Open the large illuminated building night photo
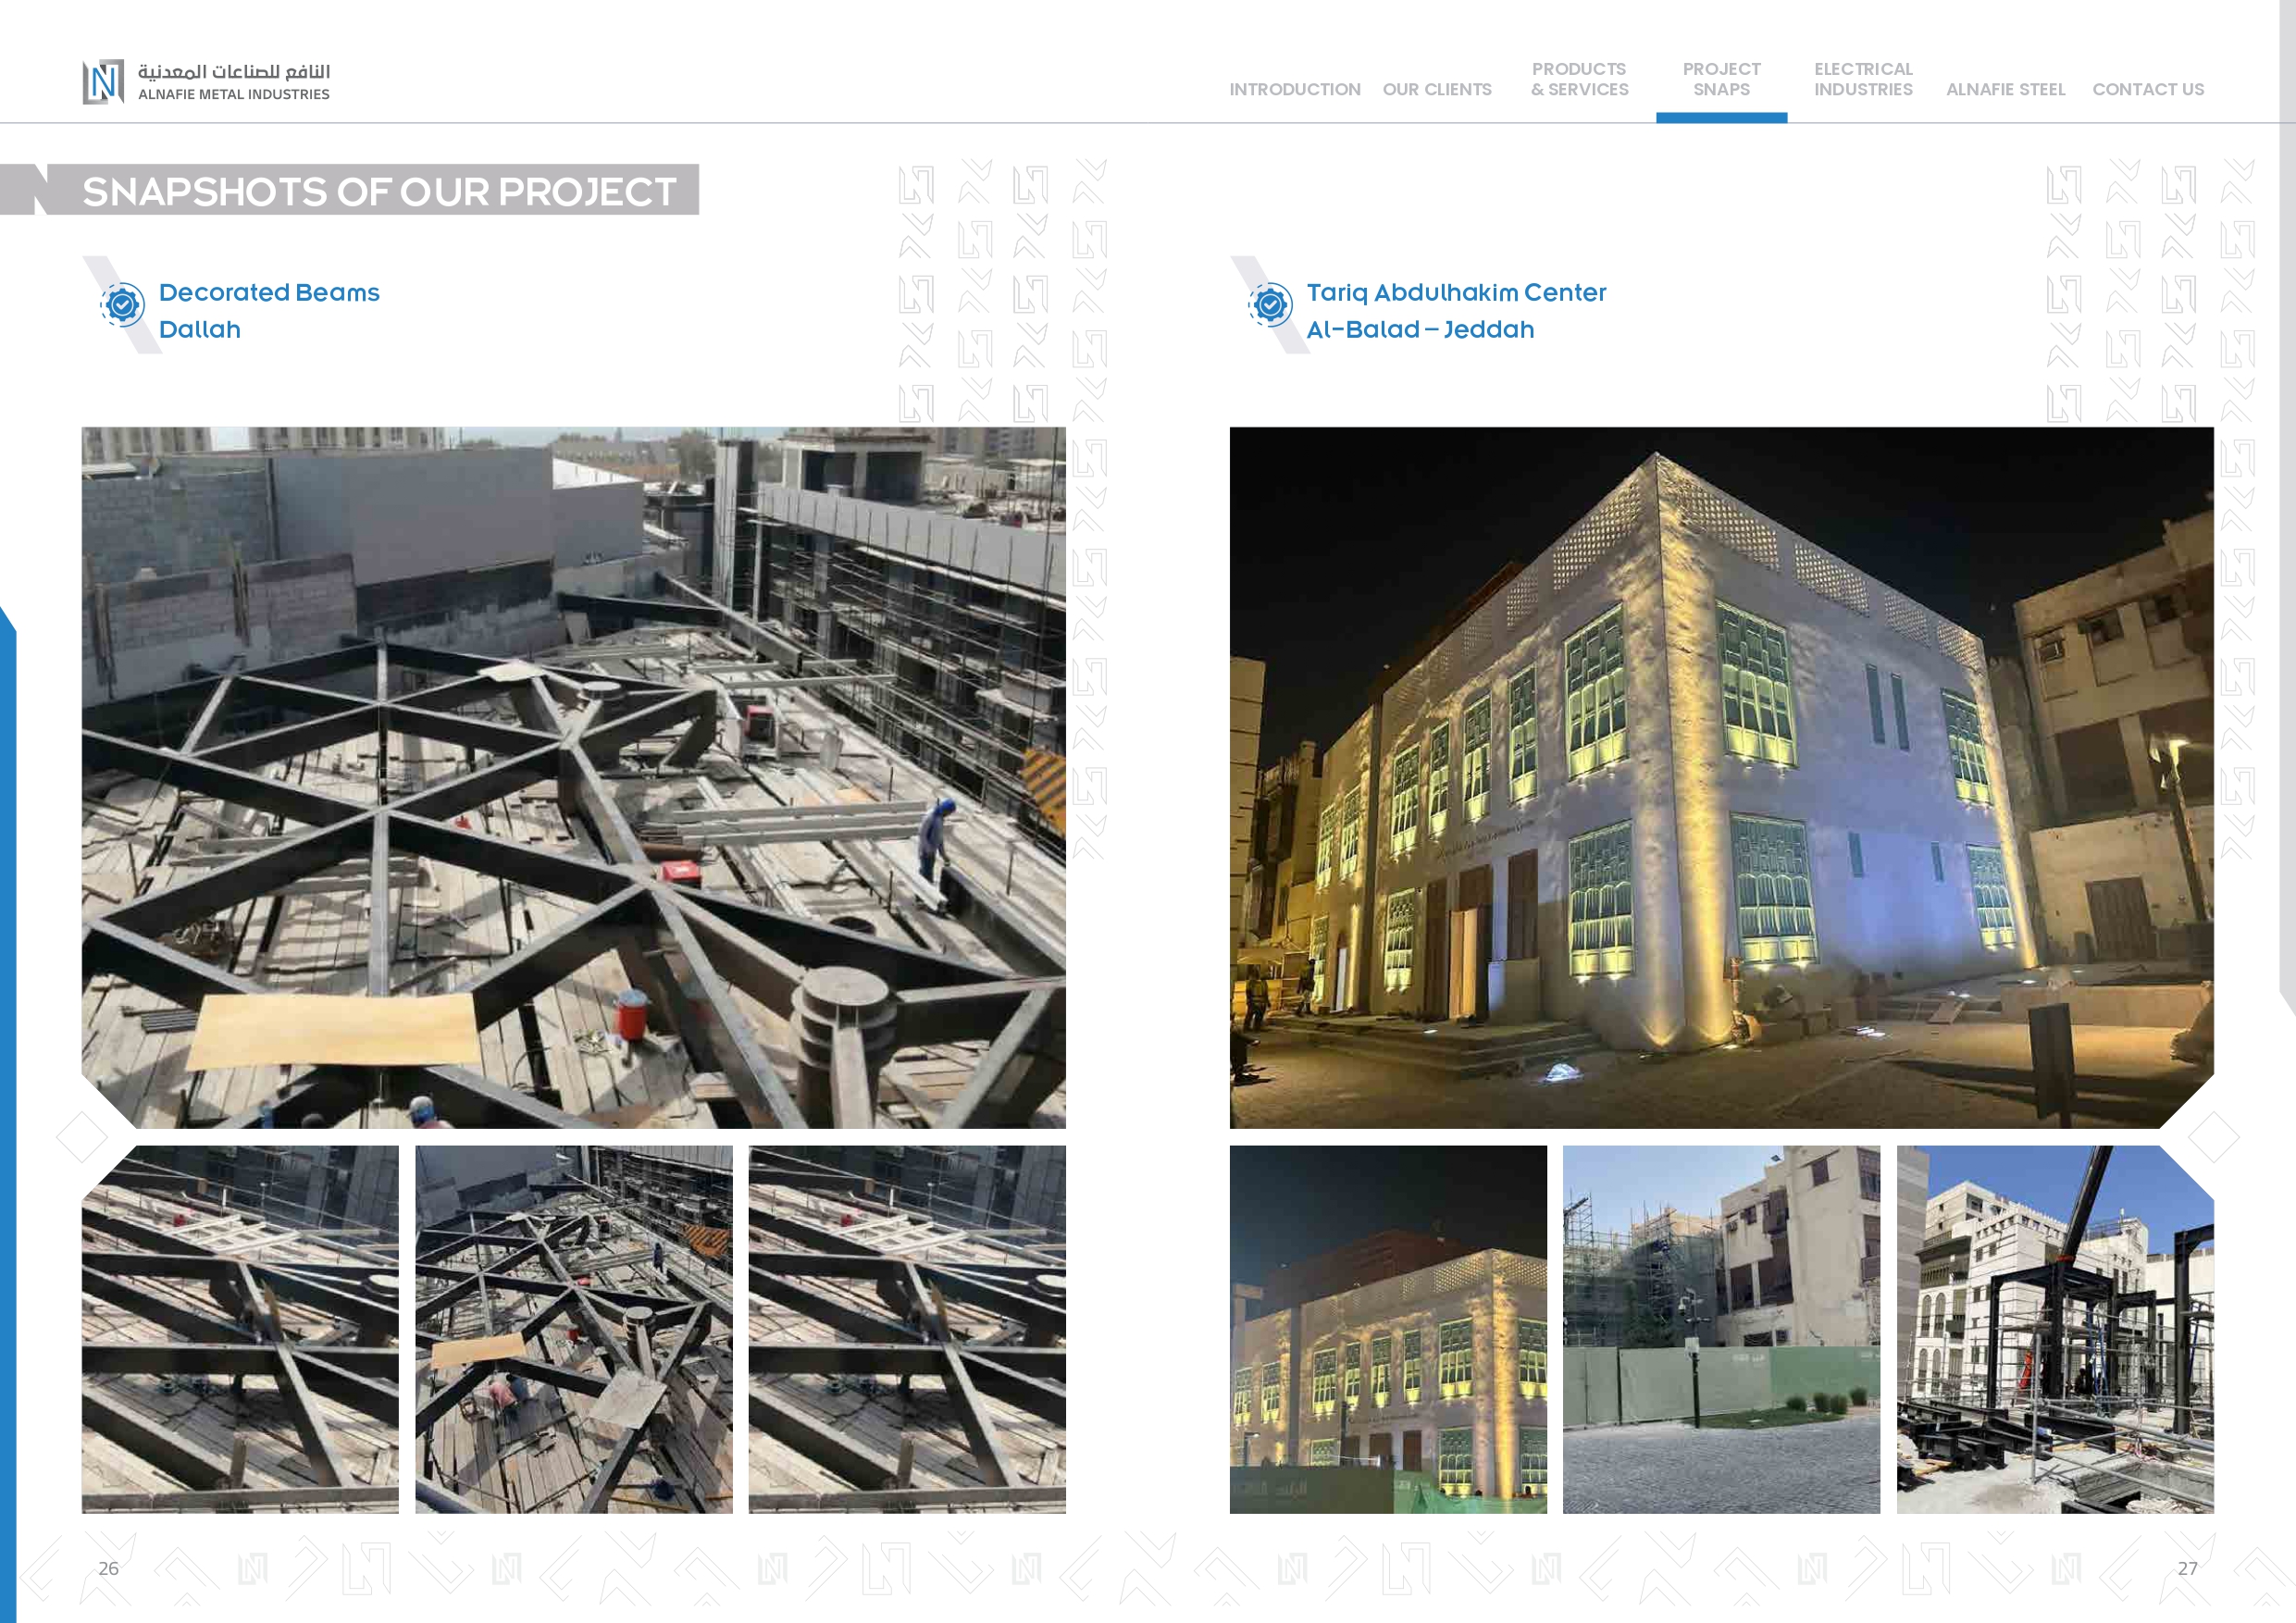 point(1721,777)
